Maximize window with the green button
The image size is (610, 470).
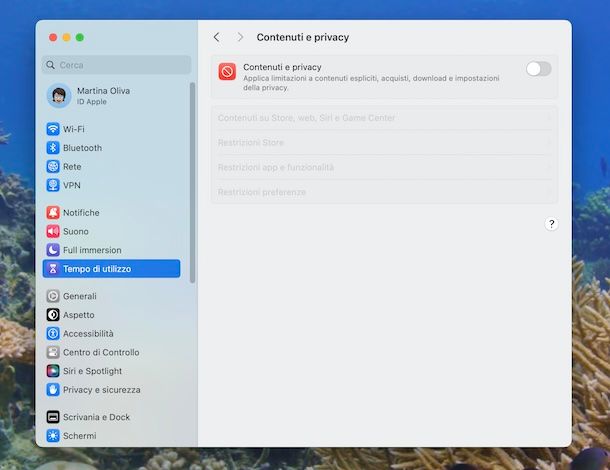[x=80, y=37]
